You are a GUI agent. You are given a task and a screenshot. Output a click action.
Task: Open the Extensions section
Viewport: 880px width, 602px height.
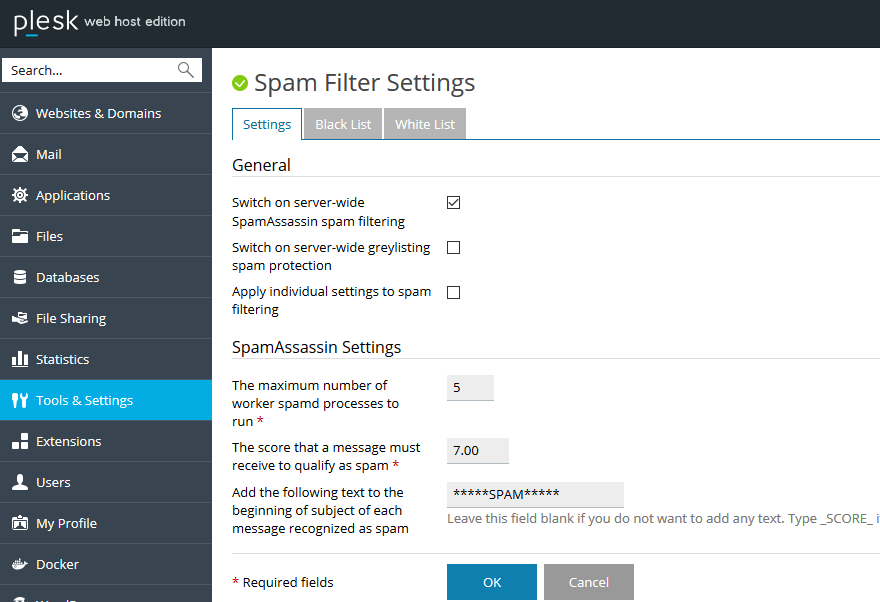point(106,441)
